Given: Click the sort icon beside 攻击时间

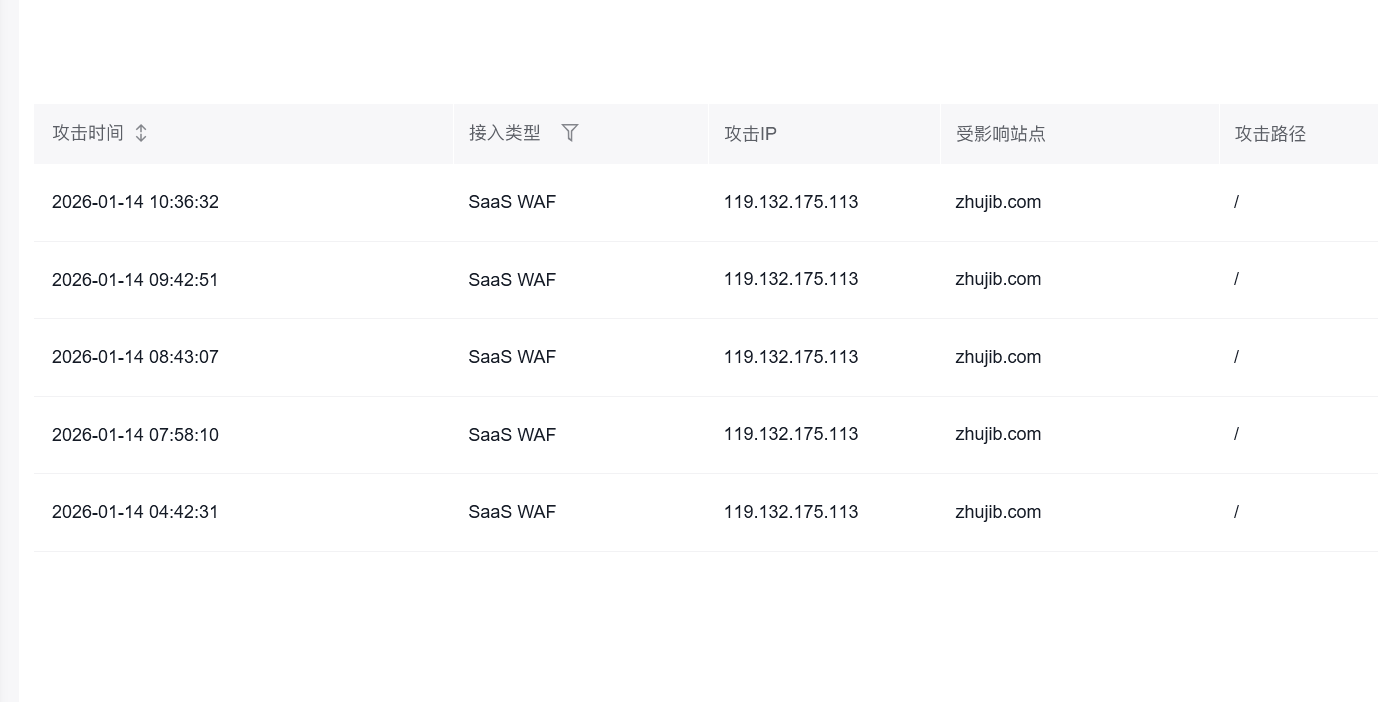Looking at the screenshot, I should pyautogui.click(x=141, y=133).
